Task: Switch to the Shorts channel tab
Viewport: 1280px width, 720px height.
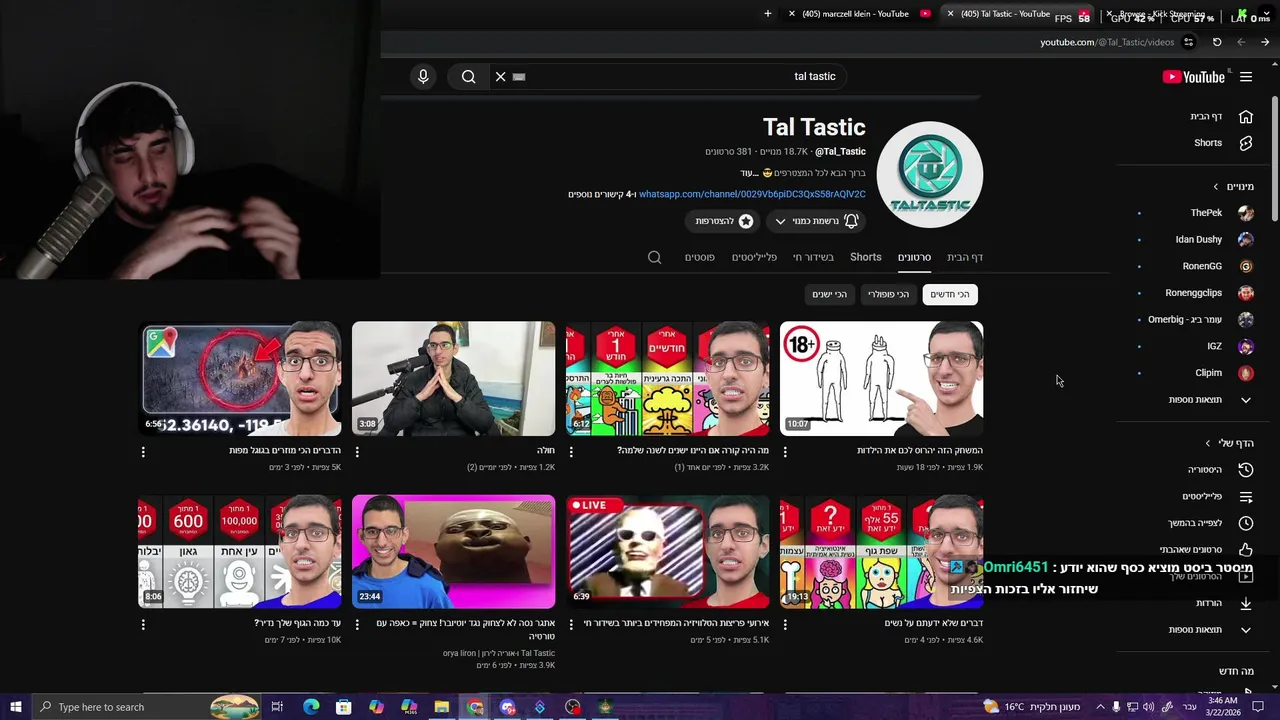Action: 866,257
